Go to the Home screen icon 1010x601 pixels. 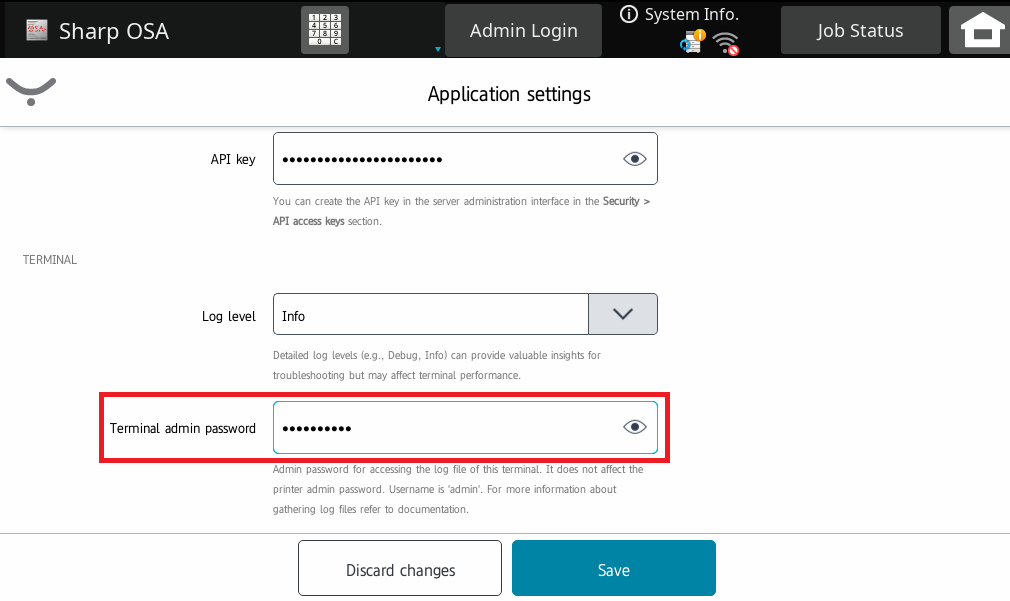tap(983, 31)
